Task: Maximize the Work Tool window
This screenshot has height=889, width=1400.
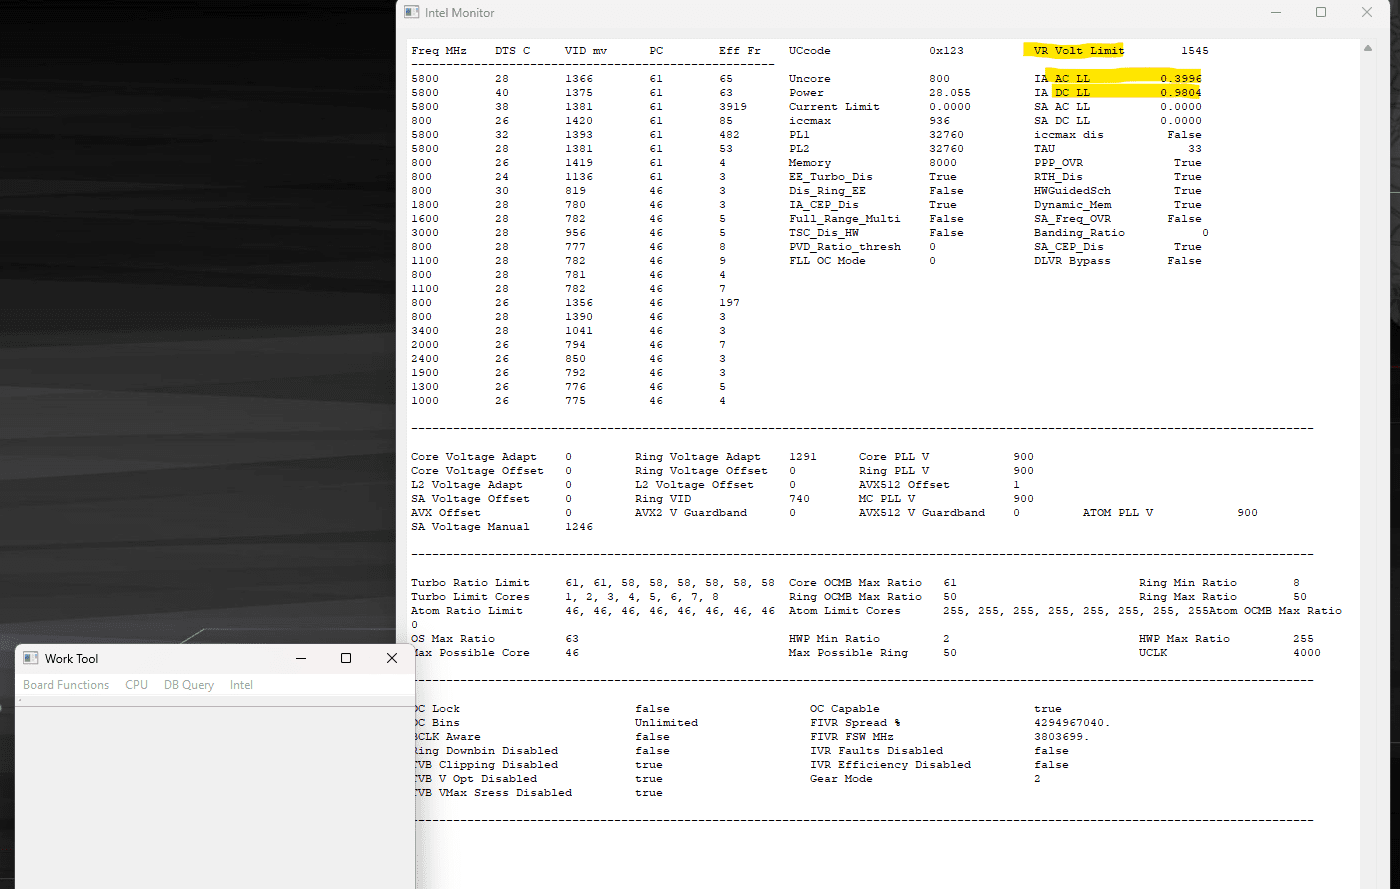Action: click(x=346, y=658)
